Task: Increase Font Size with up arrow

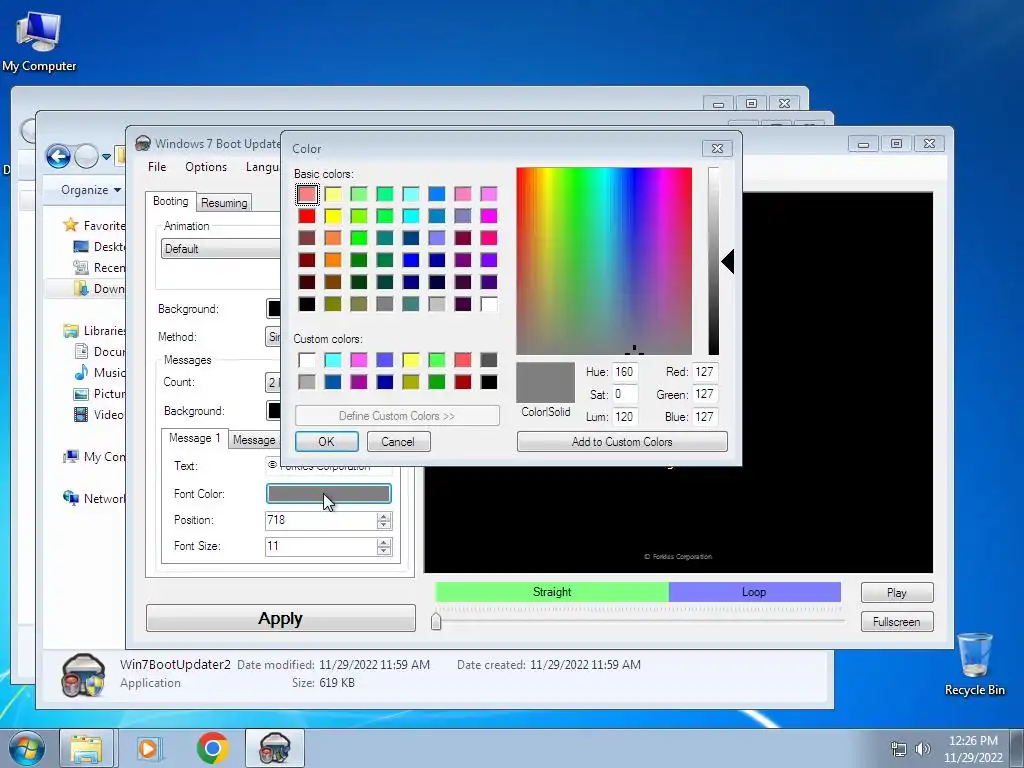Action: (x=384, y=542)
